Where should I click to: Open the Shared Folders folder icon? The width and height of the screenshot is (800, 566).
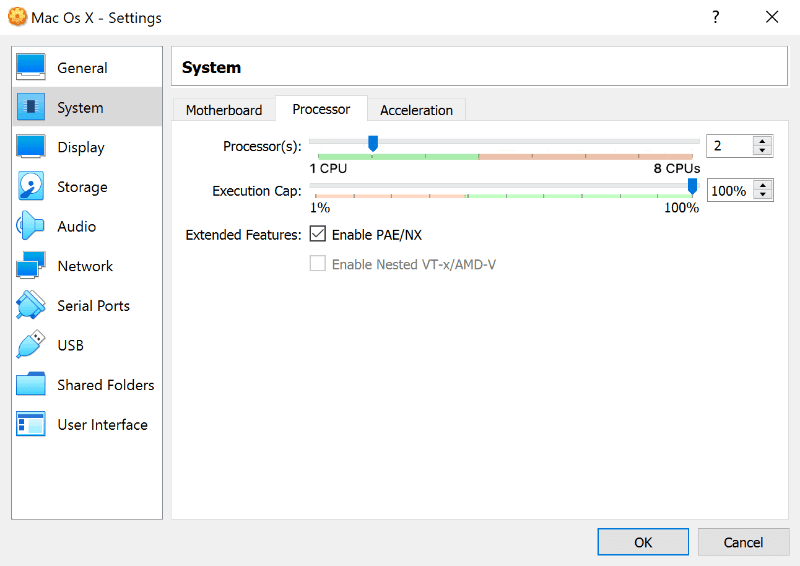coord(31,385)
